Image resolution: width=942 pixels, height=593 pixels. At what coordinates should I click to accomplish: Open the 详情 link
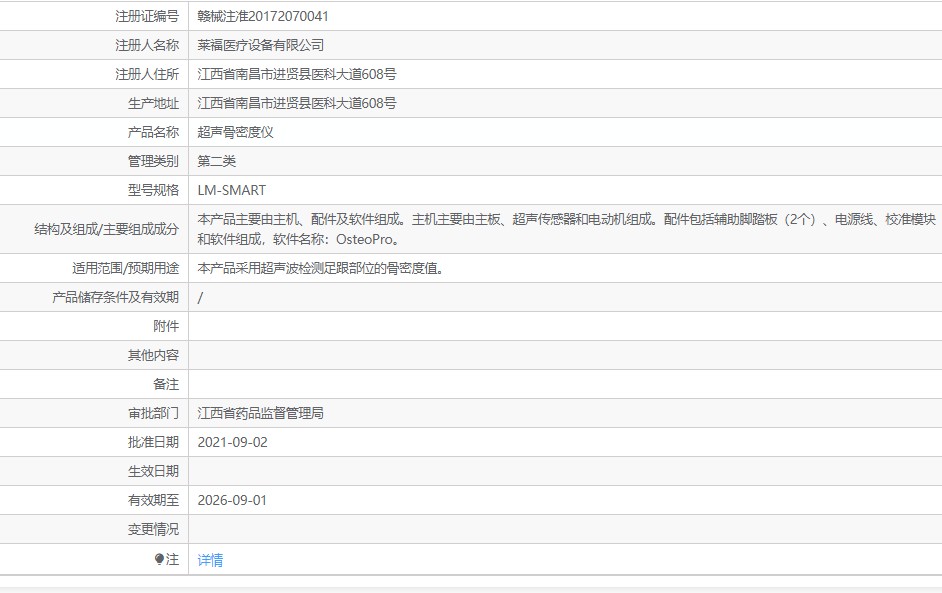click(x=210, y=560)
